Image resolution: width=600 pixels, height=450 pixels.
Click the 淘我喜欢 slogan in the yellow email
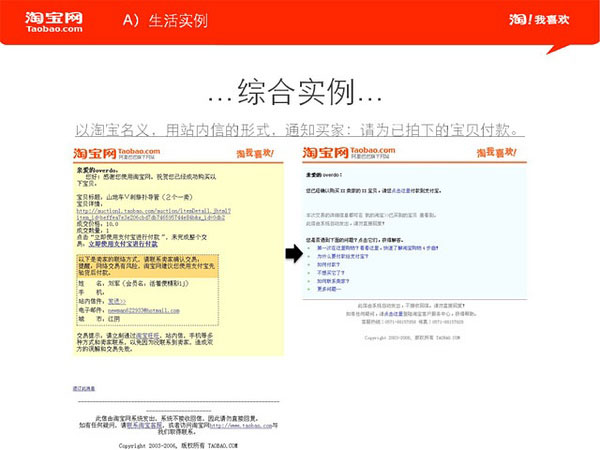coord(255,153)
